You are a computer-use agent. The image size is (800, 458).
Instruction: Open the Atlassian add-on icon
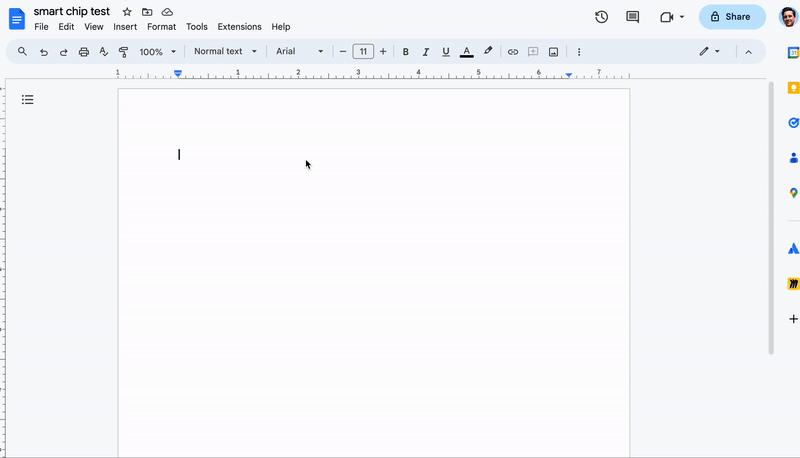coord(793,248)
